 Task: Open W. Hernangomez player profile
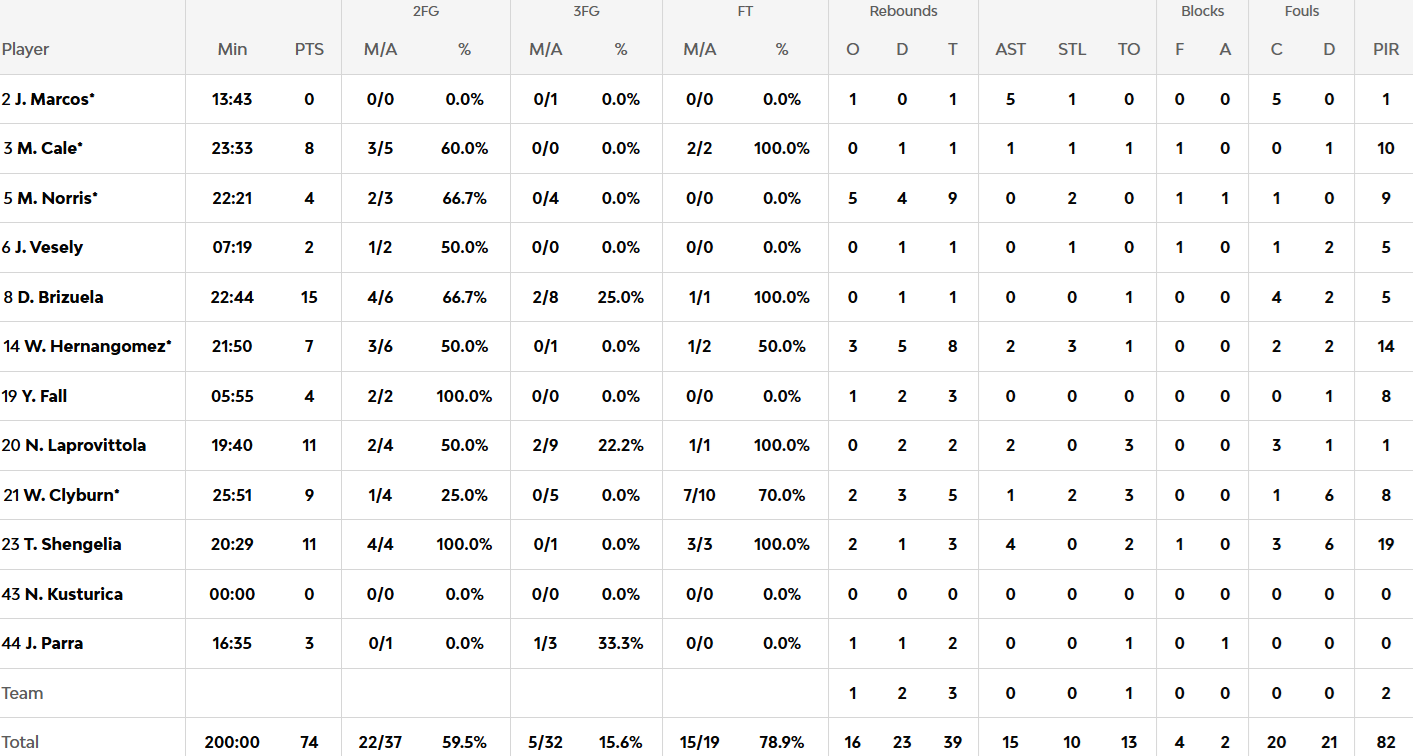pyautogui.click(x=92, y=346)
